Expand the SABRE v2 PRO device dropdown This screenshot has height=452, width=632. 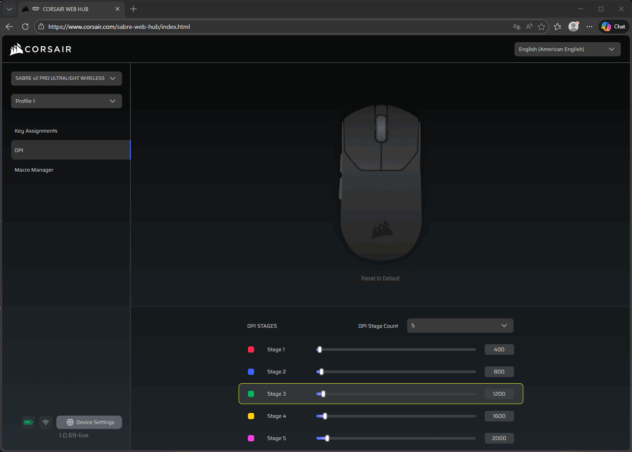tap(66, 78)
